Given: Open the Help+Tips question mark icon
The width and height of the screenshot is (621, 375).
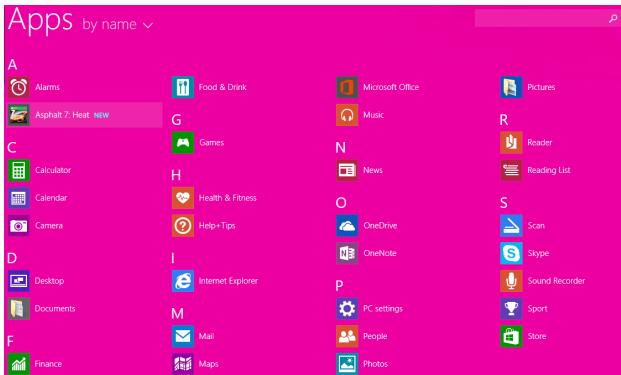Looking at the screenshot, I should click(x=183, y=226).
